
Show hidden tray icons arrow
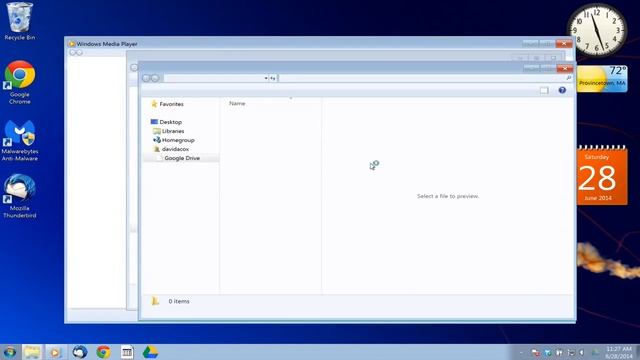(521, 352)
